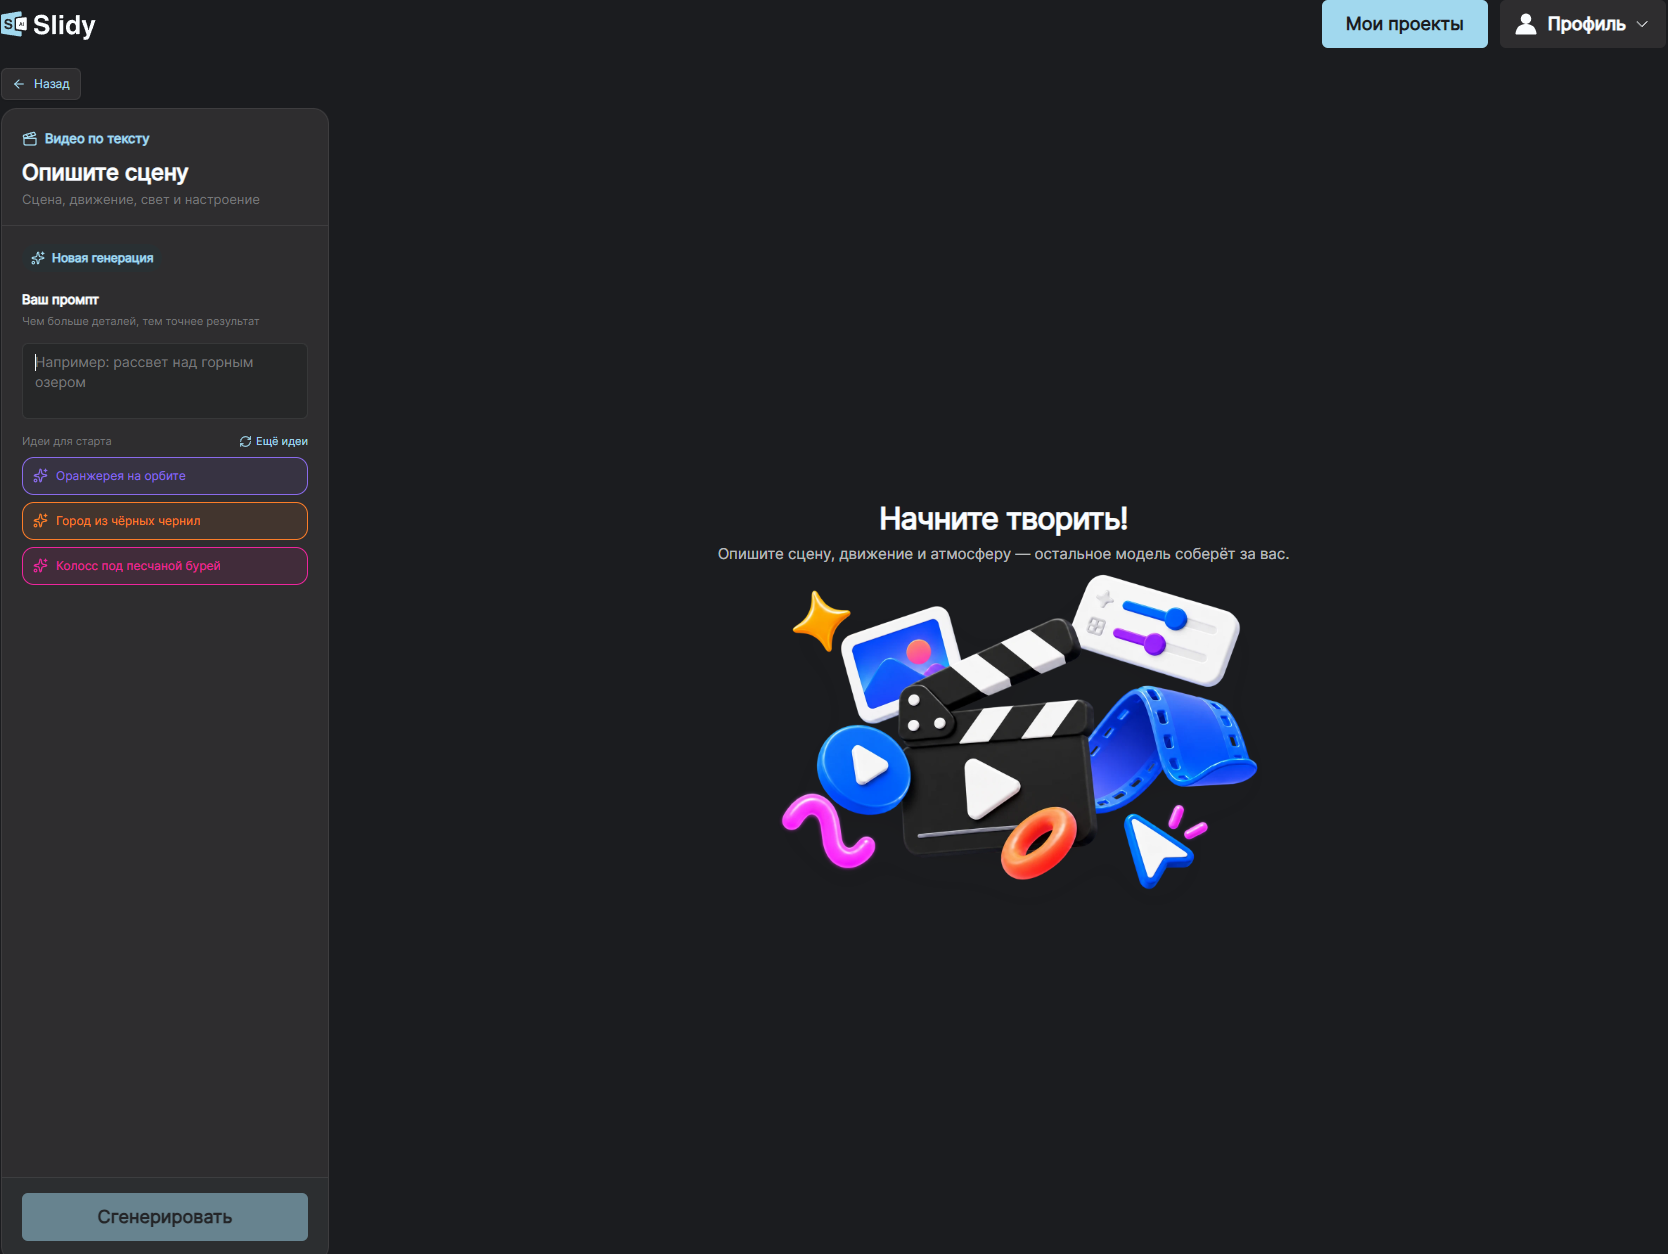This screenshot has width=1668, height=1254.
Task: Expand the Профиль dropdown
Action: click(x=1582, y=24)
